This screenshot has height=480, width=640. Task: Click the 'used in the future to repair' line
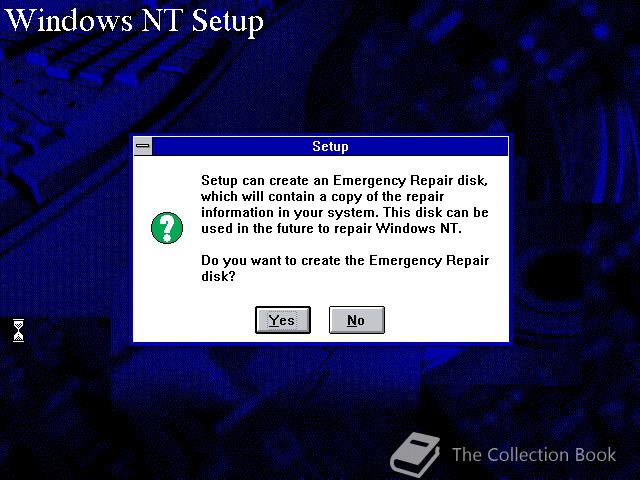[331, 228]
